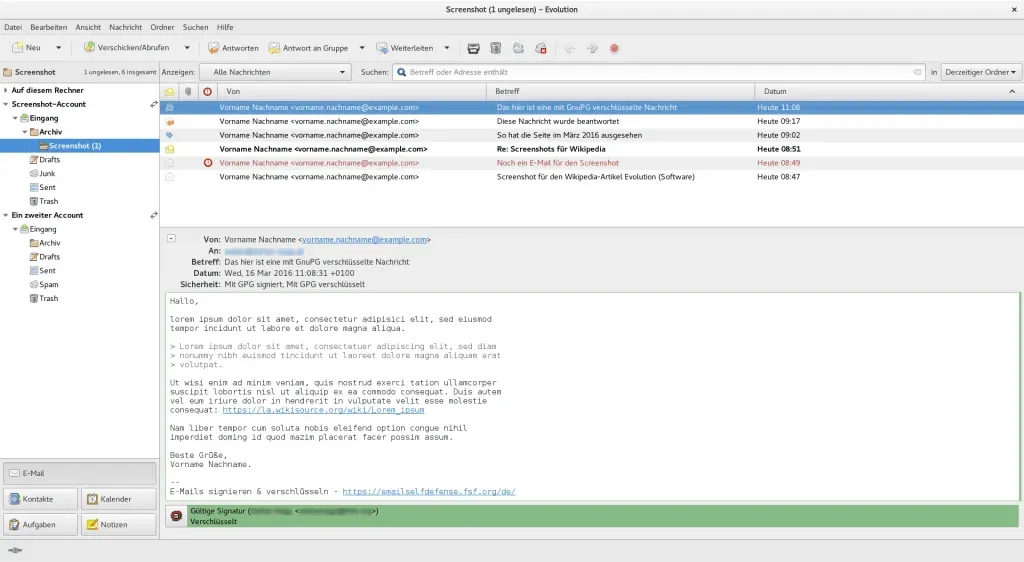Open the sender email address link

[x=364, y=240]
